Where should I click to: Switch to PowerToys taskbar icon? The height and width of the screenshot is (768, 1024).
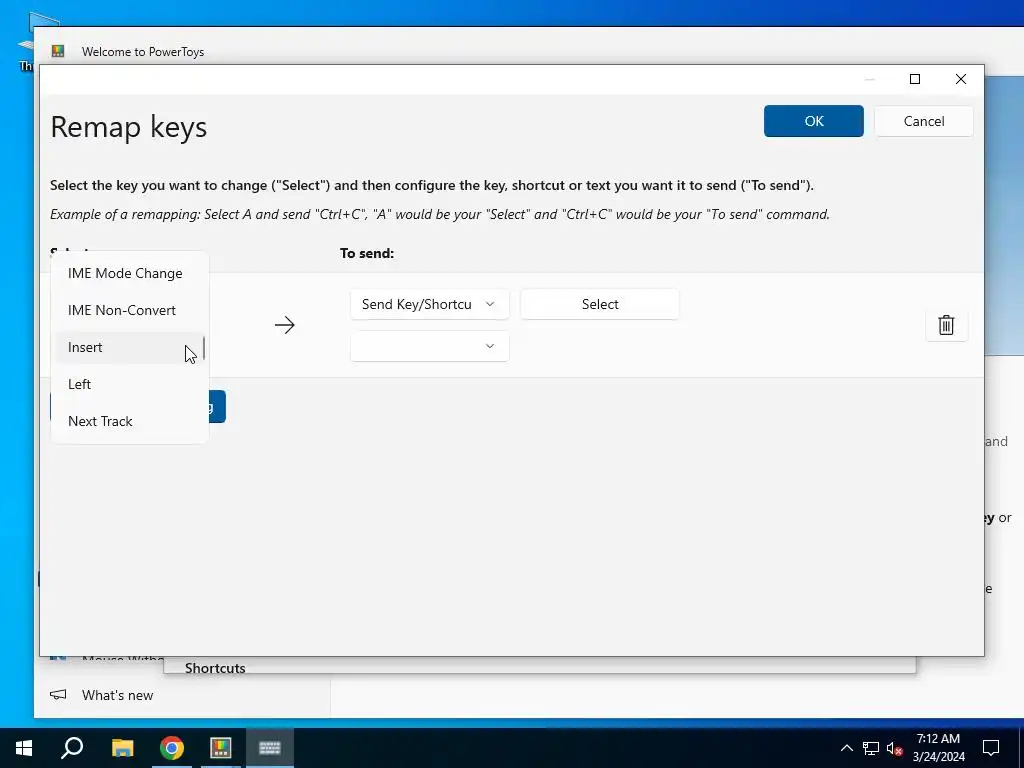click(221, 748)
